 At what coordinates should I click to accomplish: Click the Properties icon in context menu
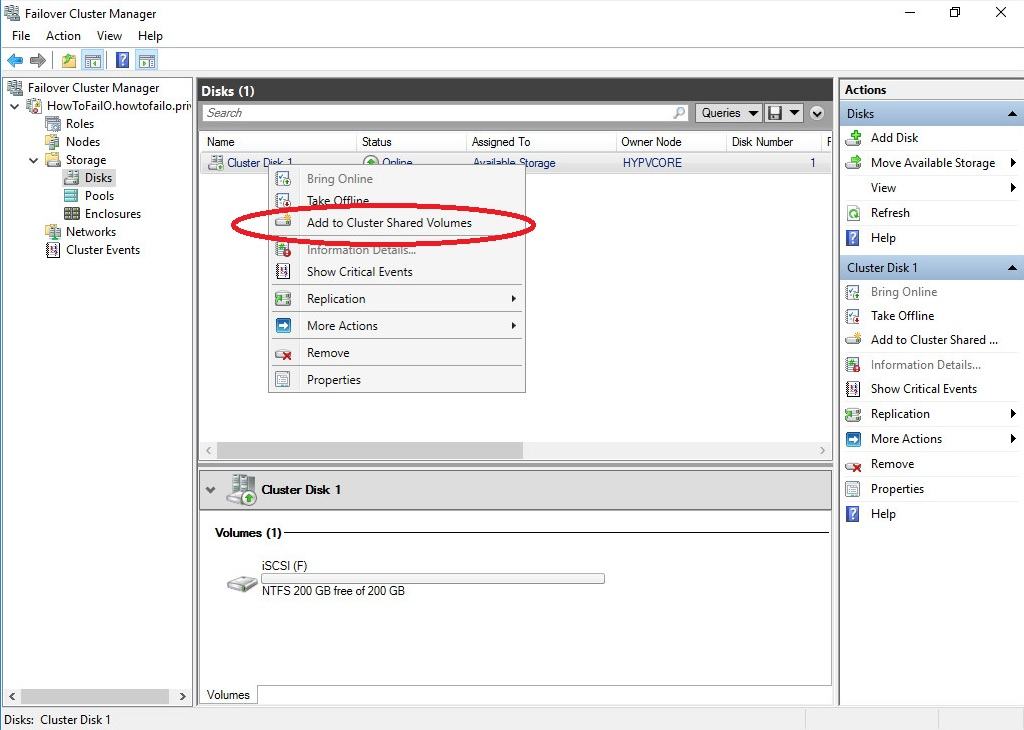pos(283,379)
